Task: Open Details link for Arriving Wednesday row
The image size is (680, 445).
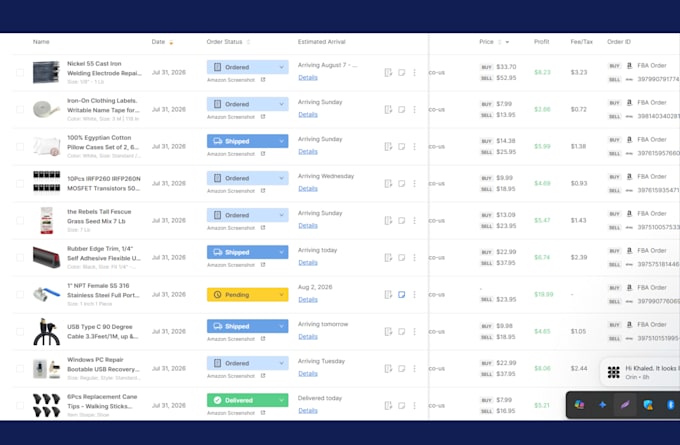Action: 308,189
